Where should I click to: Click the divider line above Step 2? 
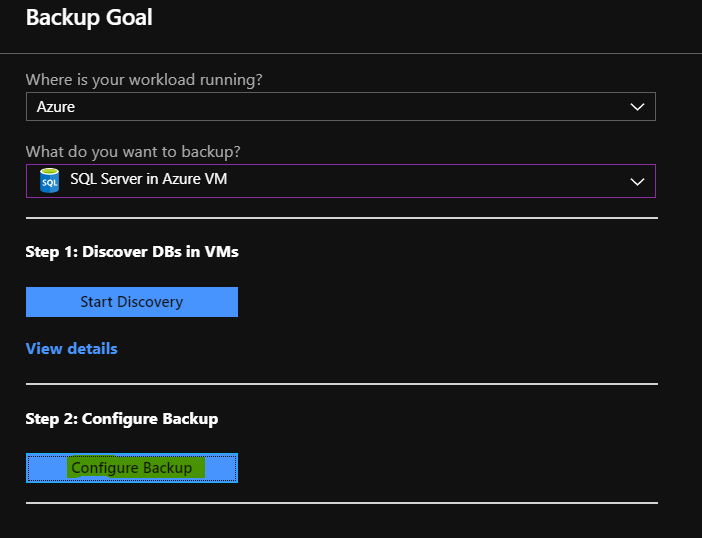click(x=342, y=384)
